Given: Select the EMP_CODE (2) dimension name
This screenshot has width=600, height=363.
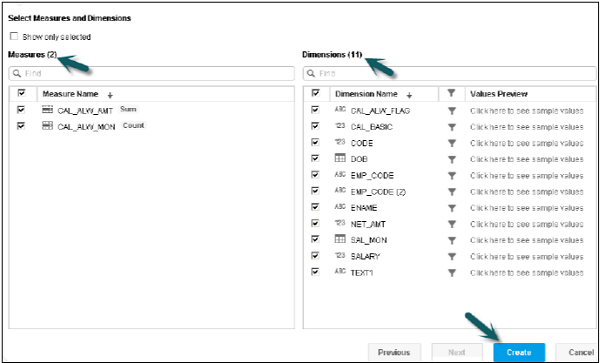Looking at the screenshot, I should (x=378, y=192).
